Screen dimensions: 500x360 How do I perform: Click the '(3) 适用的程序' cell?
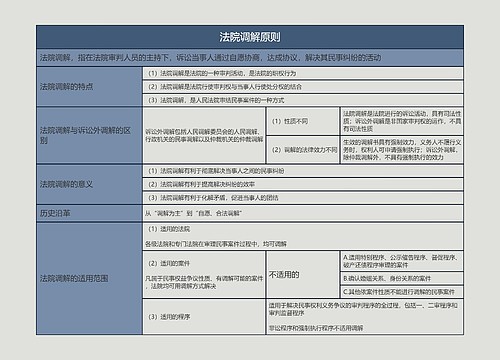(204, 317)
